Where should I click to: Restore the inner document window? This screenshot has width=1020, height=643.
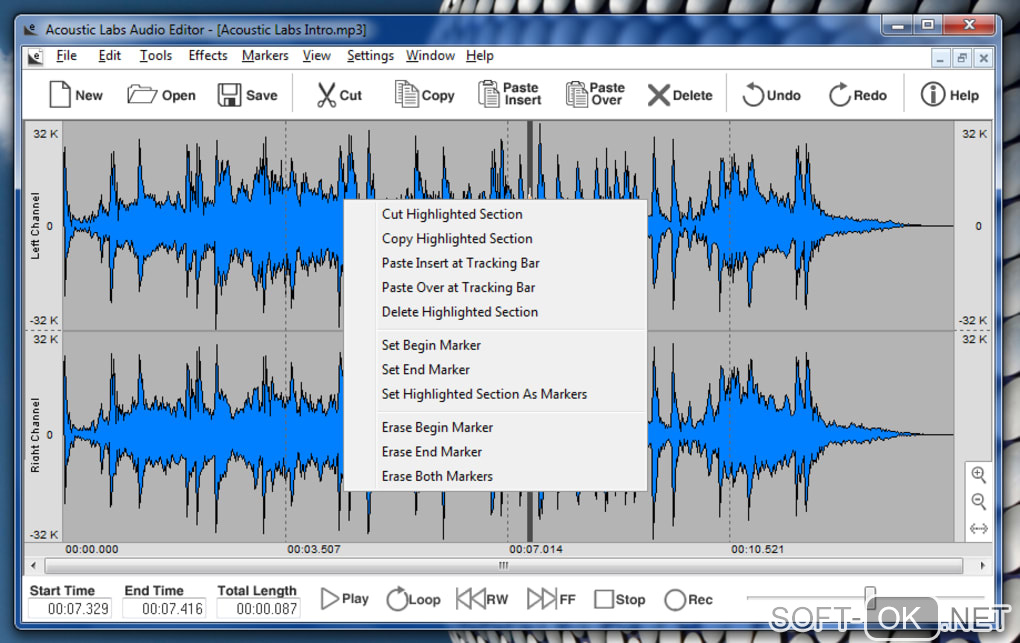coord(961,59)
